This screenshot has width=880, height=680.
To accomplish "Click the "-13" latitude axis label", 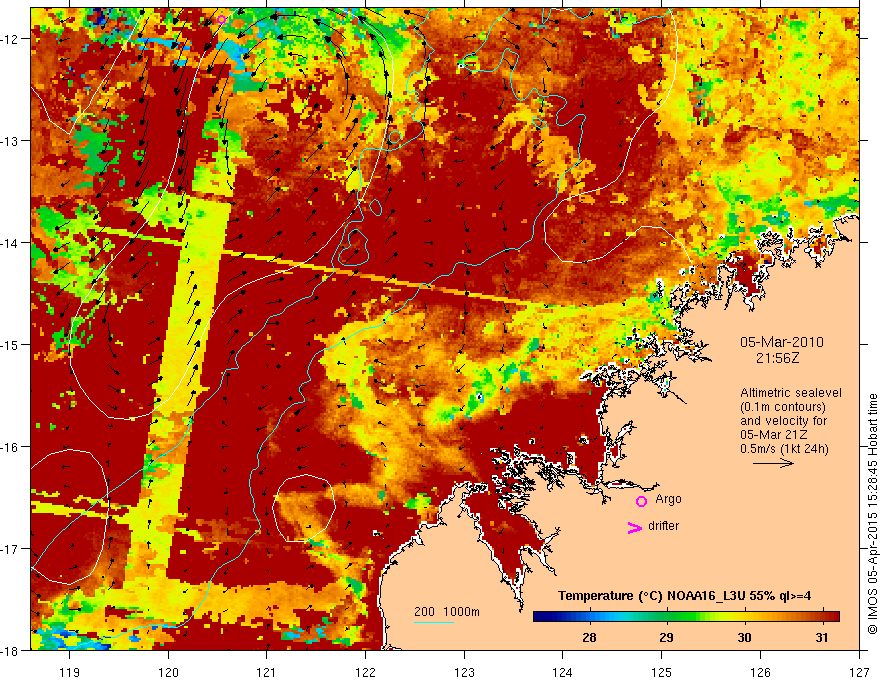I will pos(10,141).
